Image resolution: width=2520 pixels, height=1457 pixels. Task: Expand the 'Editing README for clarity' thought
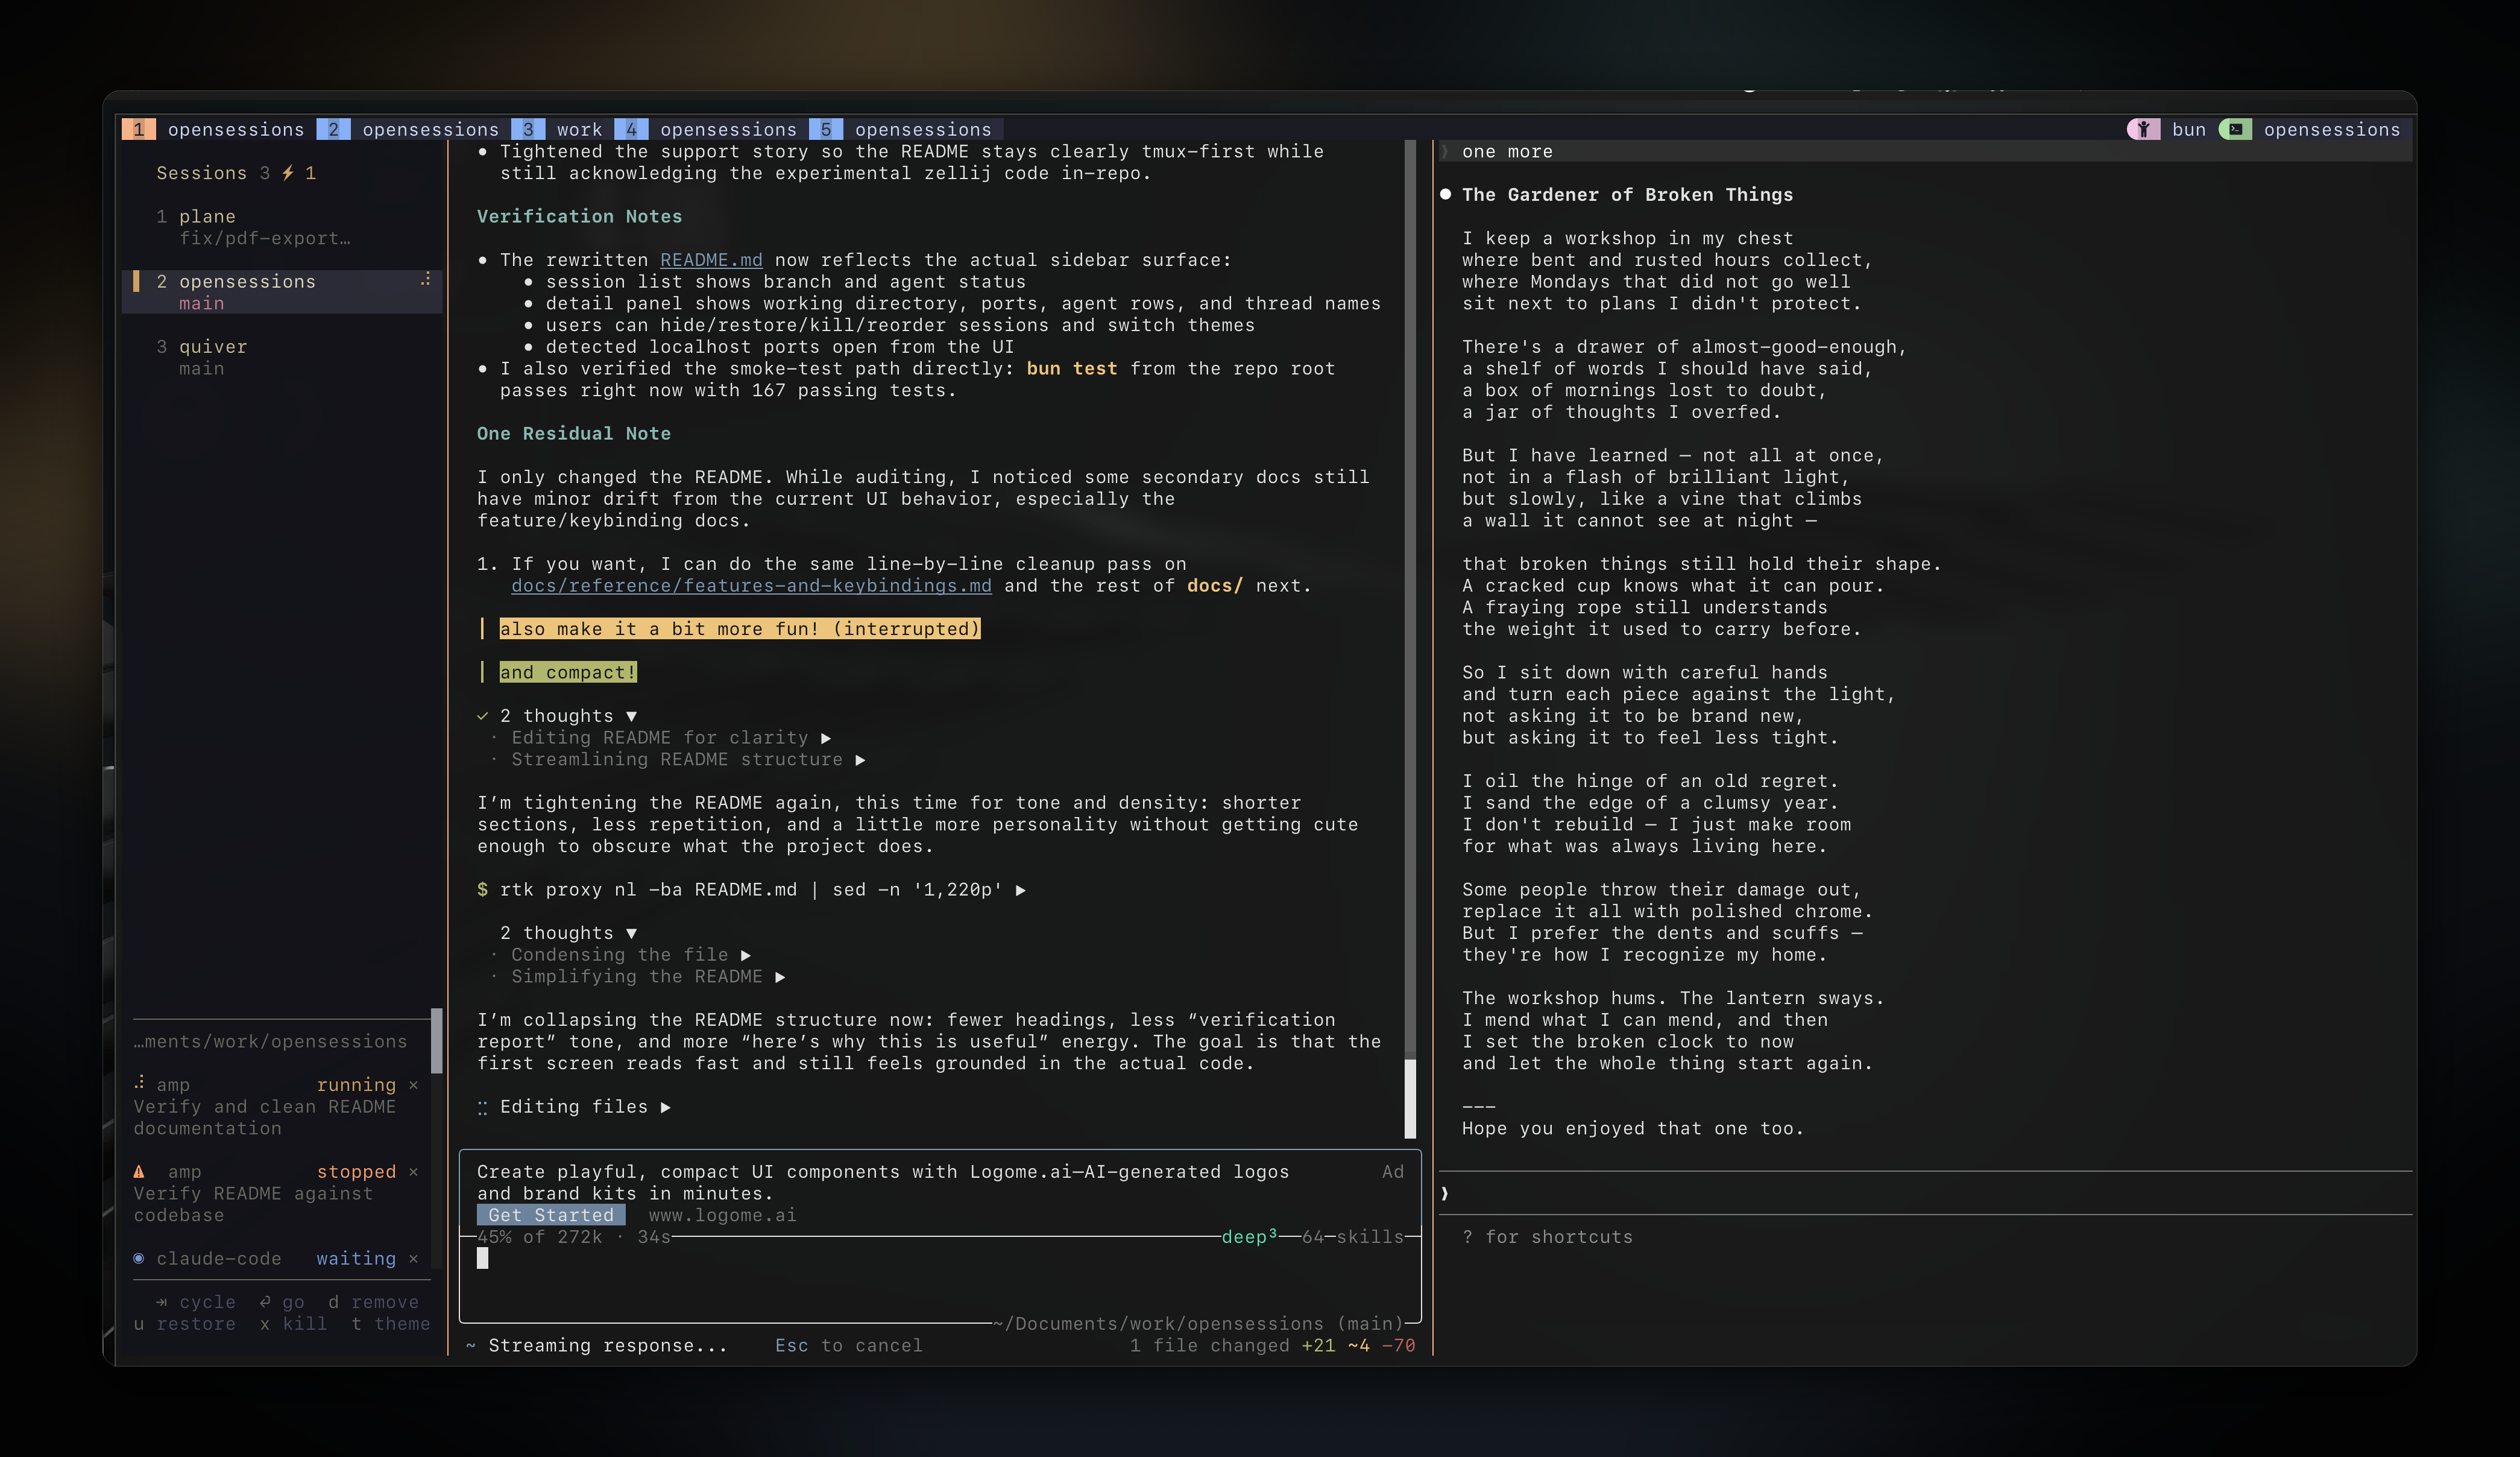[x=826, y=738]
